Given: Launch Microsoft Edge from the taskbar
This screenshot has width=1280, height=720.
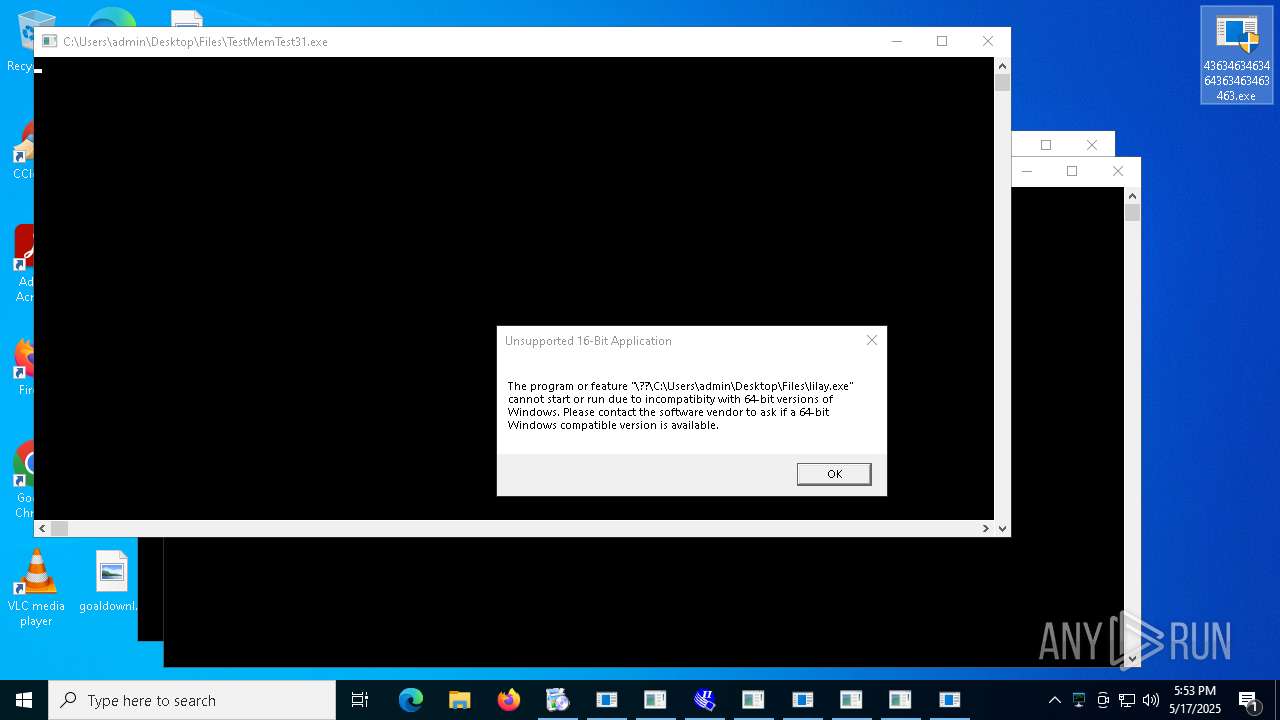Looking at the screenshot, I should (x=411, y=700).
